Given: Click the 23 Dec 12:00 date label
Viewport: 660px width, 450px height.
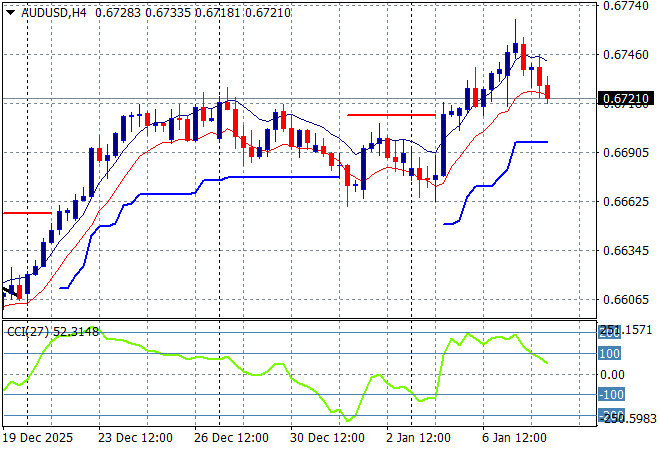Looking at the screenshot, I should click(137, 438).
